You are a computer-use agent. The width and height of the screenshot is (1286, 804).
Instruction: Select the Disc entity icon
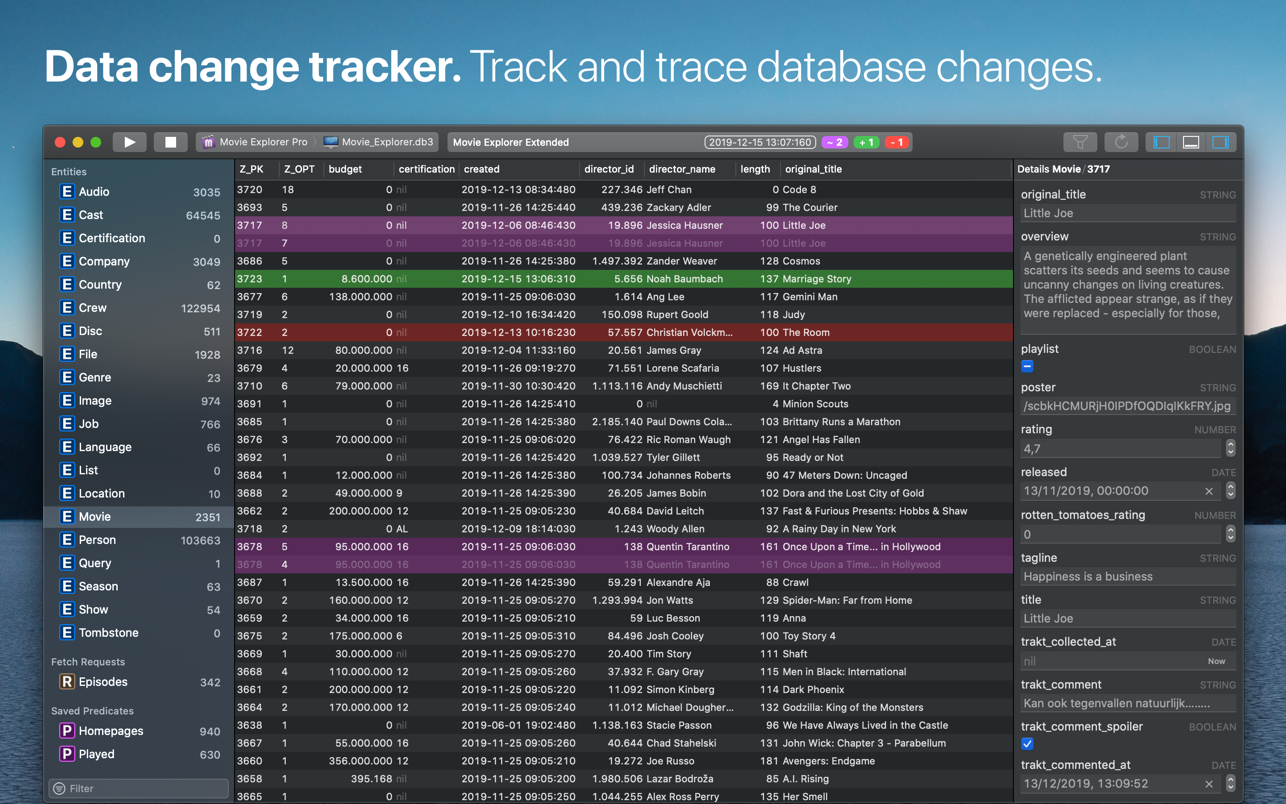[x=67, y=331]
